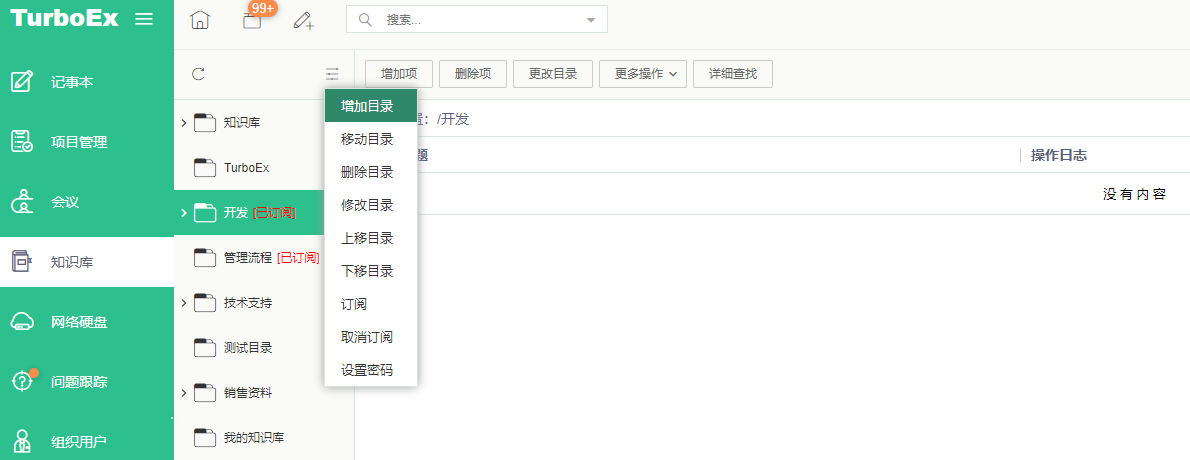Select the 知识库 folder in tree
Viewport: 1190px width, 460px height.
pos(241,122)
